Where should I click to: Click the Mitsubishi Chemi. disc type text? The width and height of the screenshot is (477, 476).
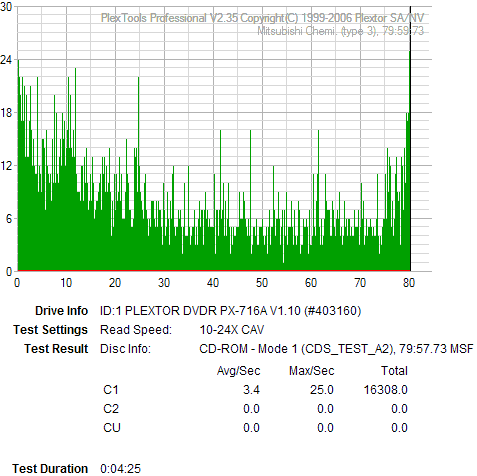click(340, 31)
